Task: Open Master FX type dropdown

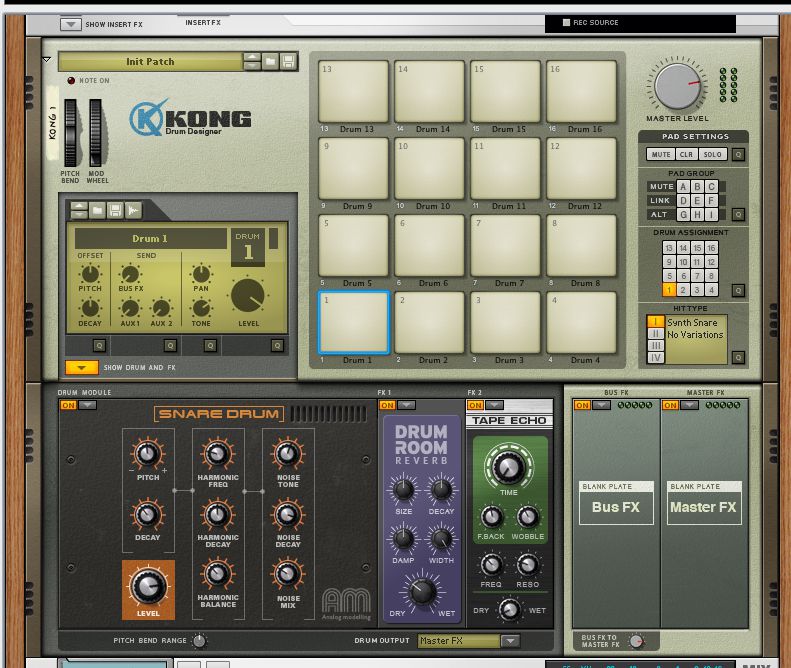Action: (x=690, y=405)
